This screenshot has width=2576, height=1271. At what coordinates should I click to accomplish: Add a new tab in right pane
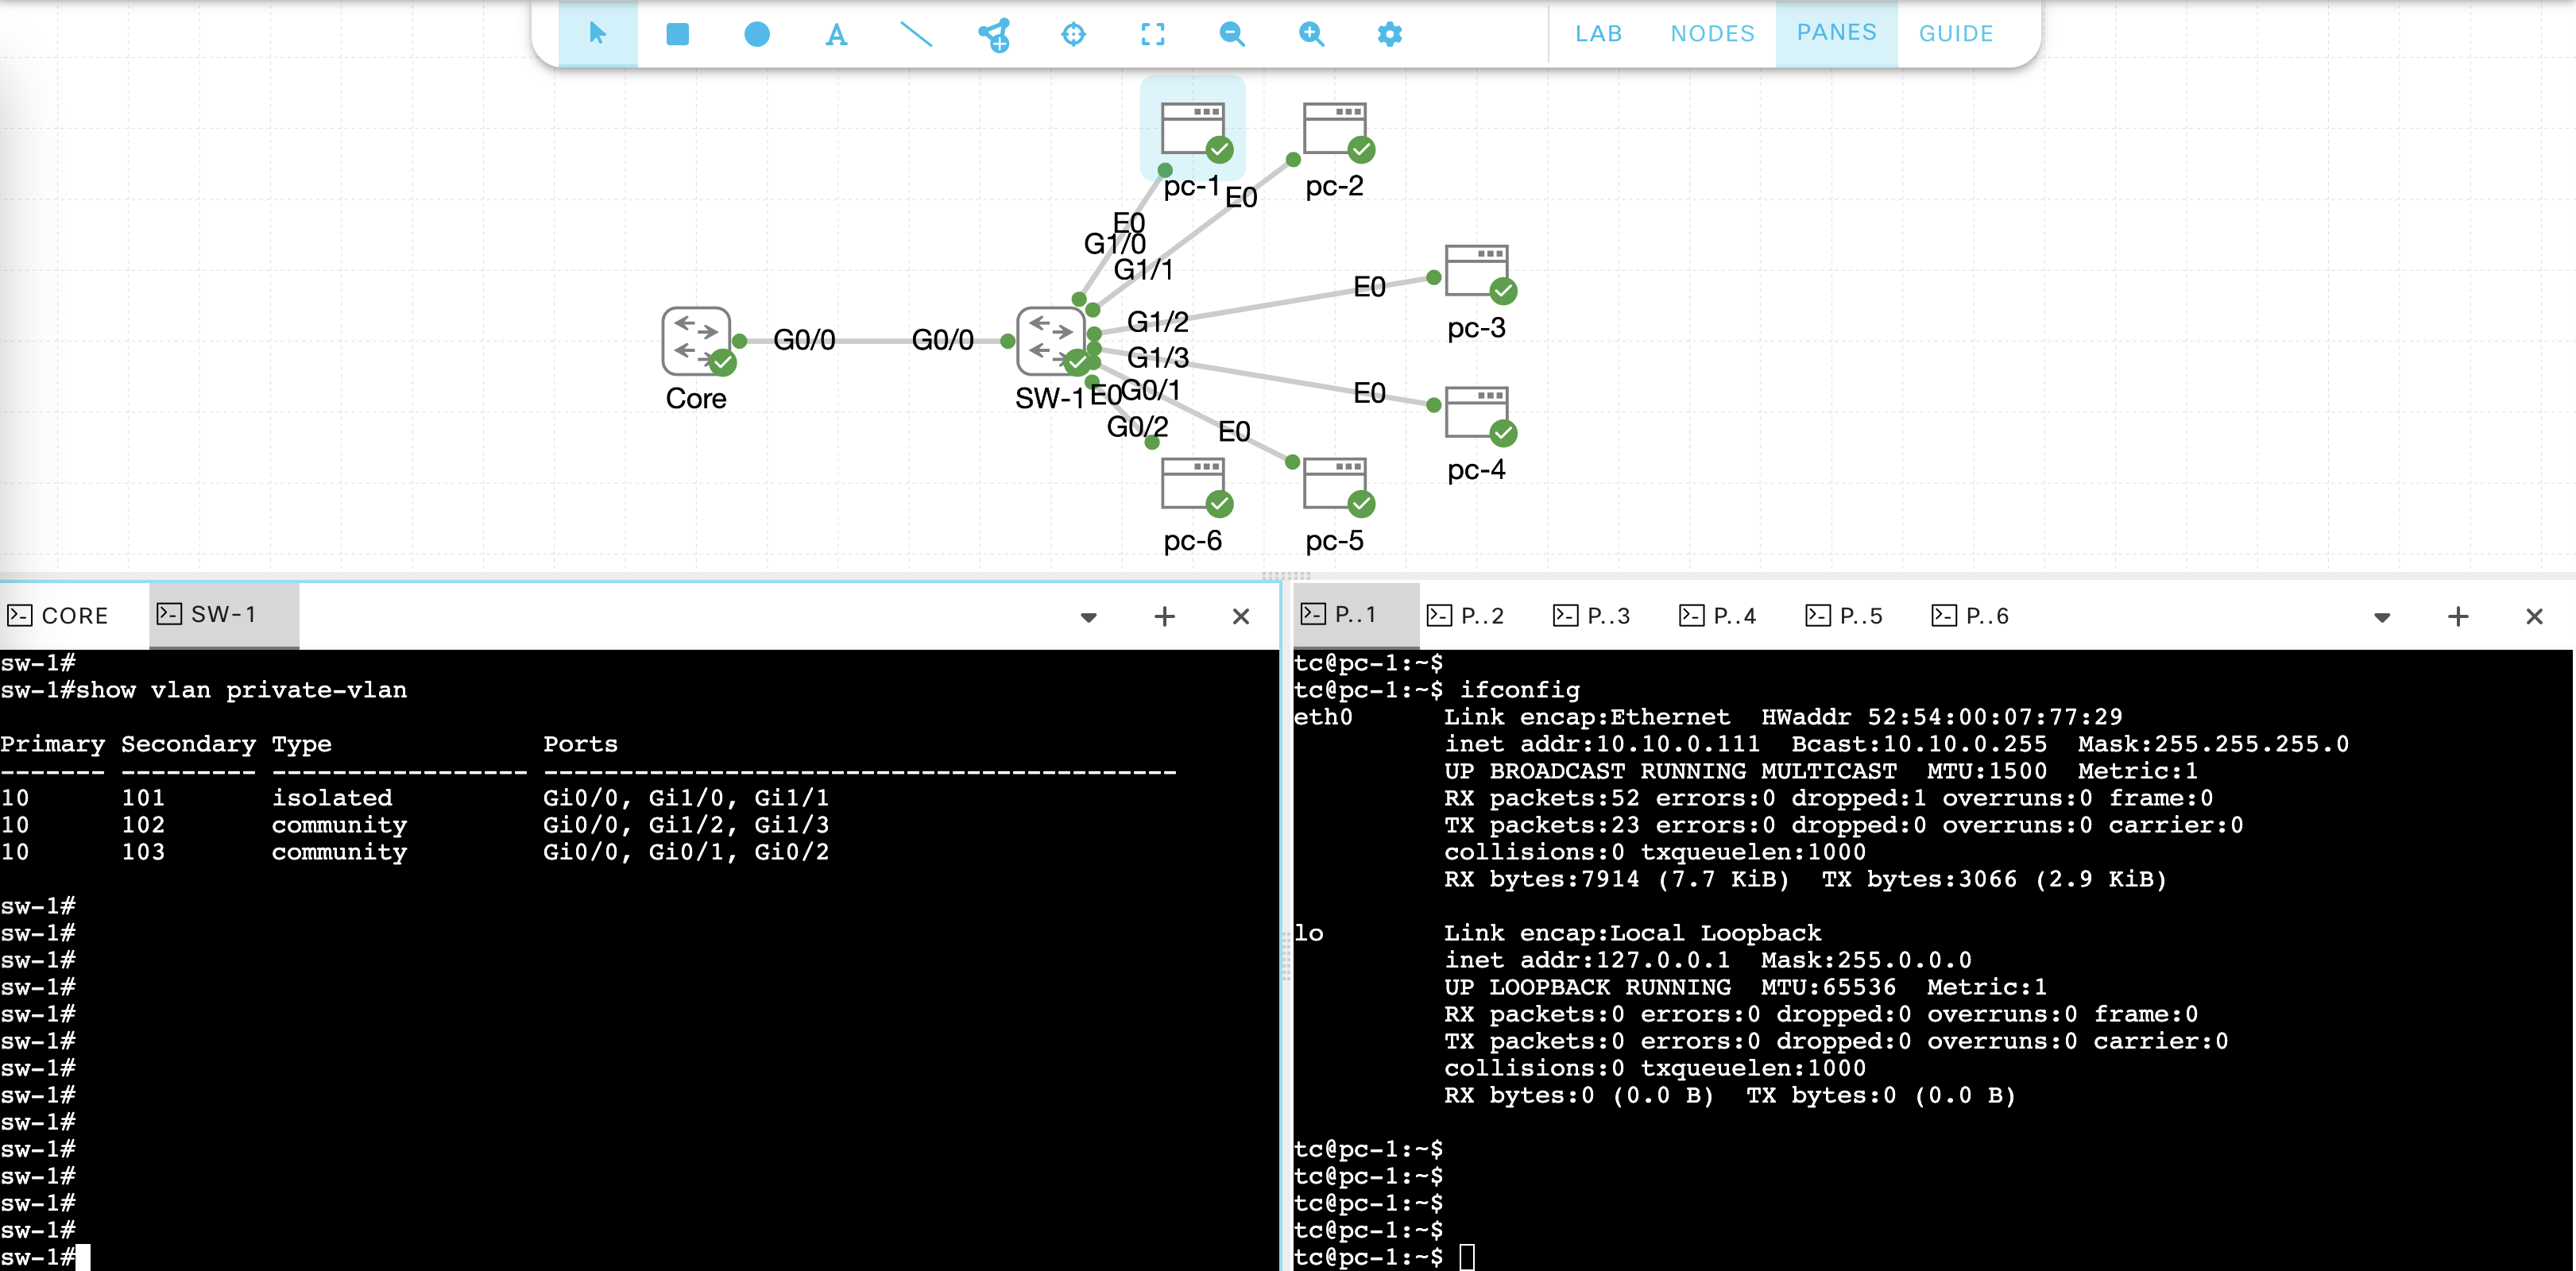click(2458, 616)
